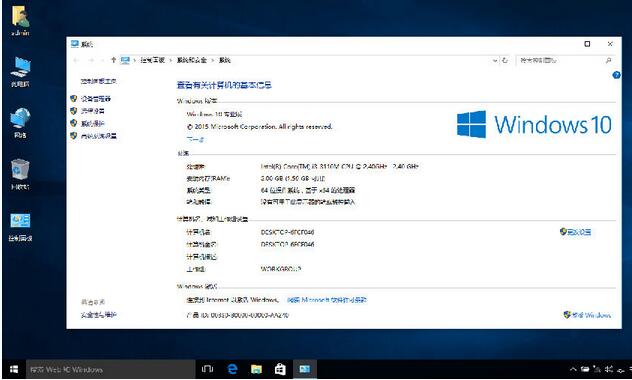Open File Explorer from the taskbar
The height and width of the screenshot is (380, 632).
(256, 369)
